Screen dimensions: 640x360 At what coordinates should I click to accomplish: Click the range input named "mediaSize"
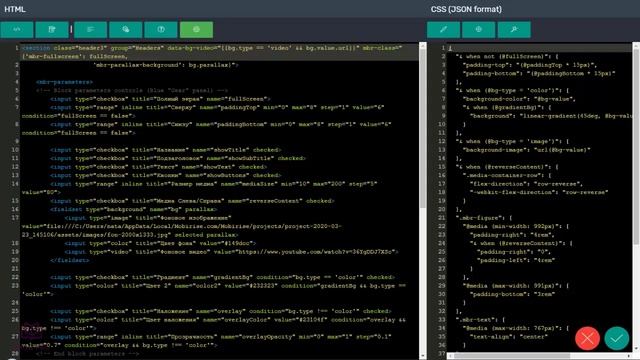click(x=200, y=188)
